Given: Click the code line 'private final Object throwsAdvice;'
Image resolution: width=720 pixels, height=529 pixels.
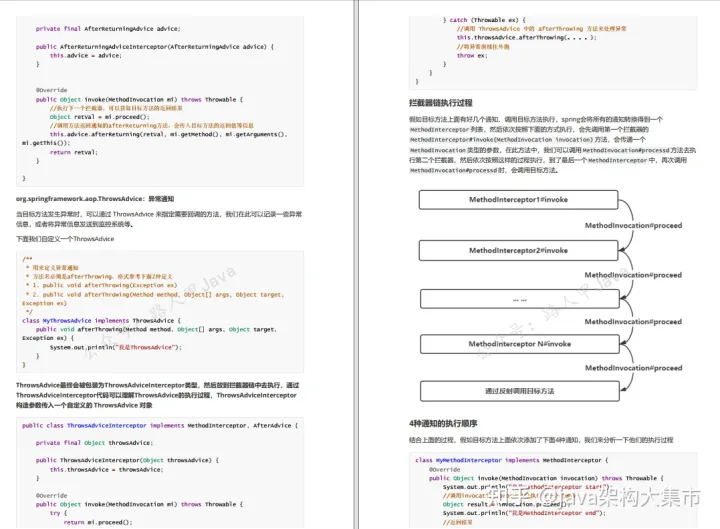Looking at the screenshot, I should point(94,443).
